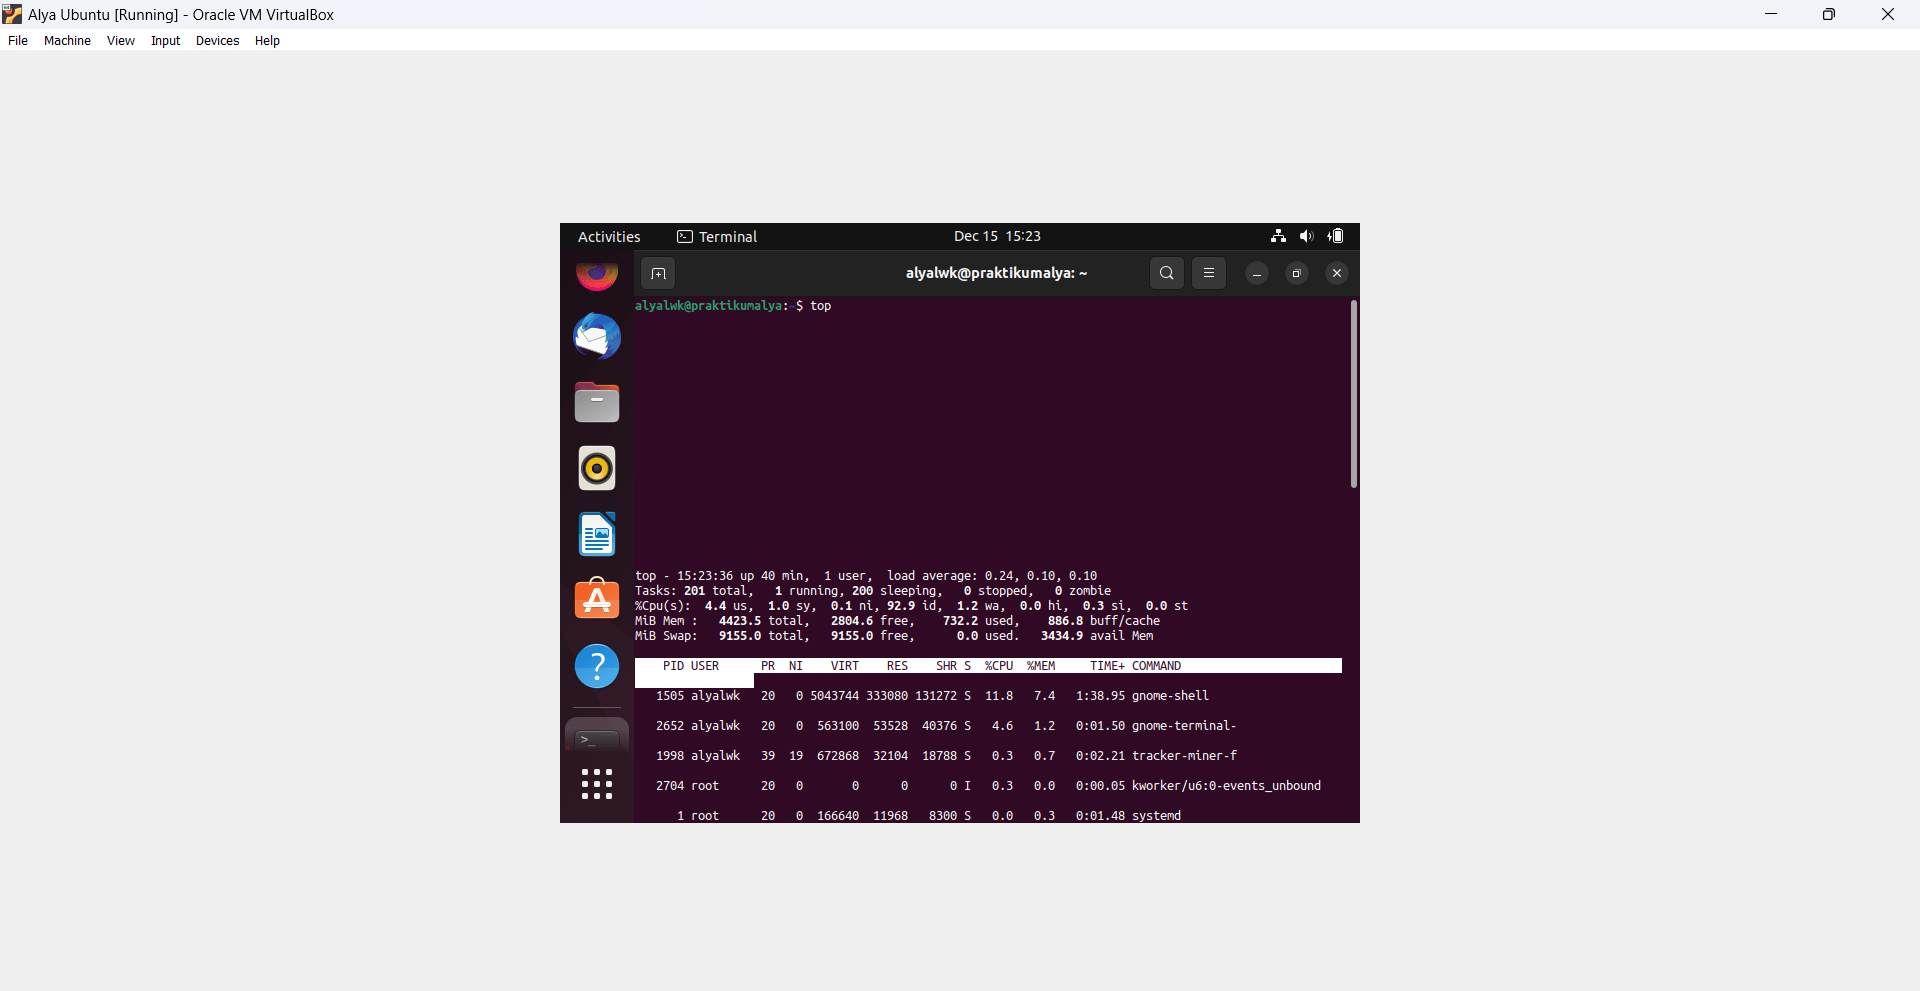Maximize the terminal window

1297,273
